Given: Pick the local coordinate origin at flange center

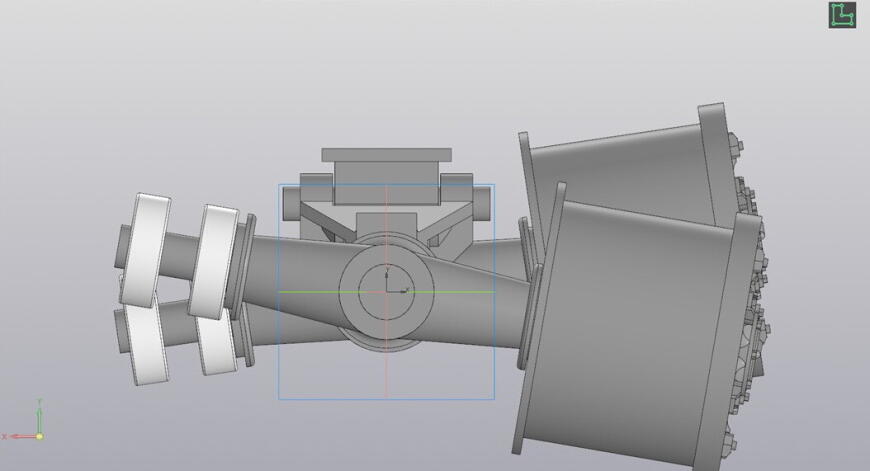Looking at the screenshot, I should (x=387, y=292).
